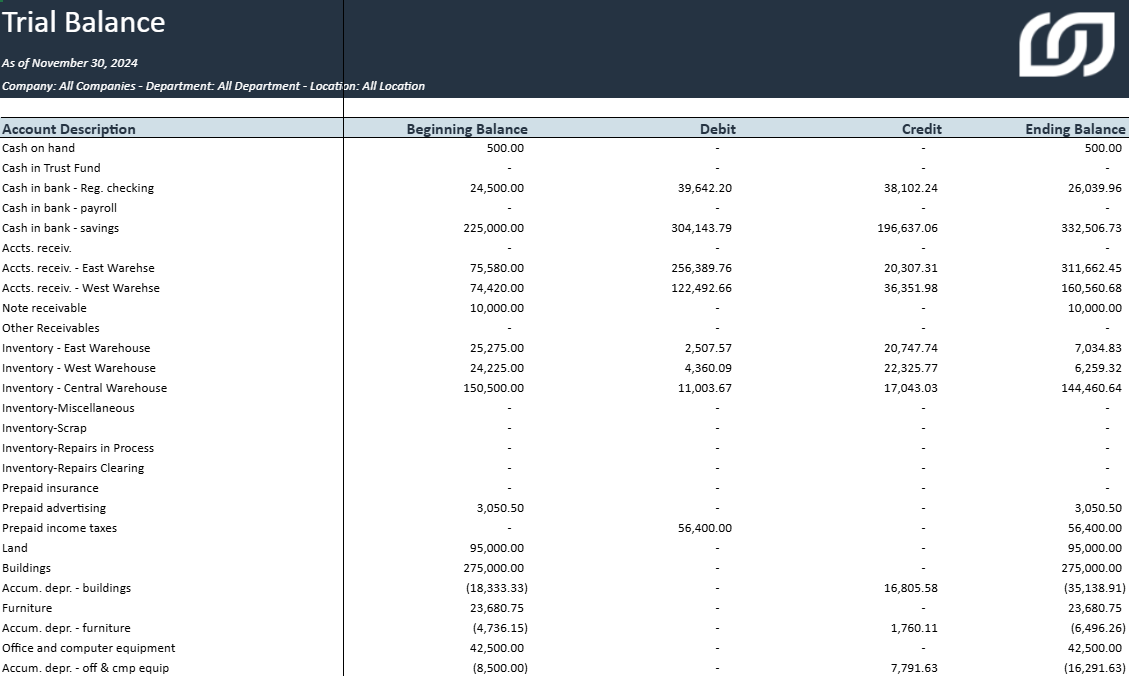The height and width of the screenshot is (676, 1129).
Task: Select the Trial Balance title
Action: (x=84, y=22)
